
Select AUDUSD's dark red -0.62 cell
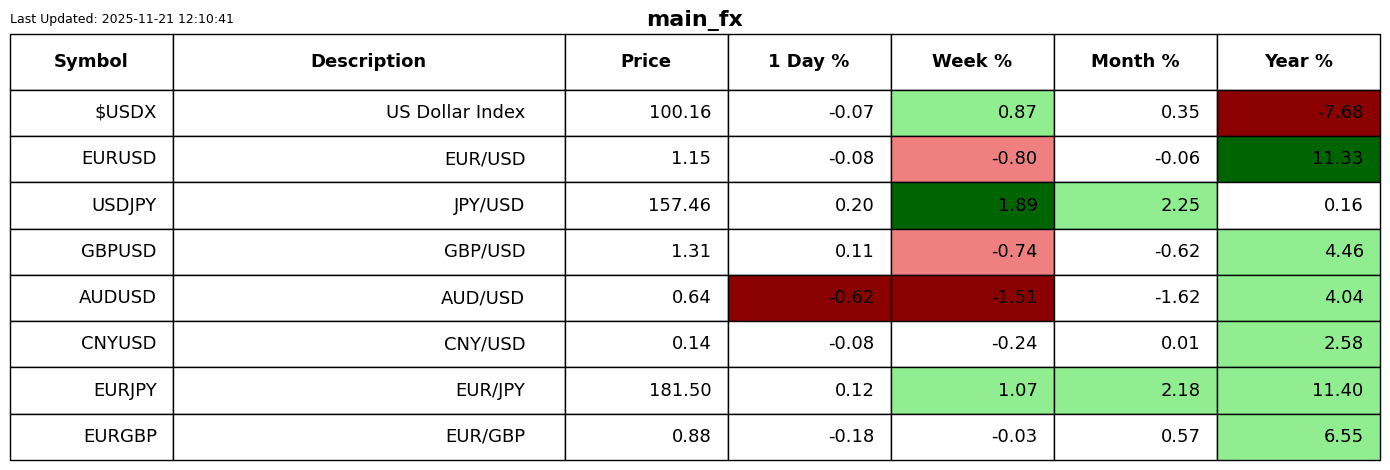point(809,298)
